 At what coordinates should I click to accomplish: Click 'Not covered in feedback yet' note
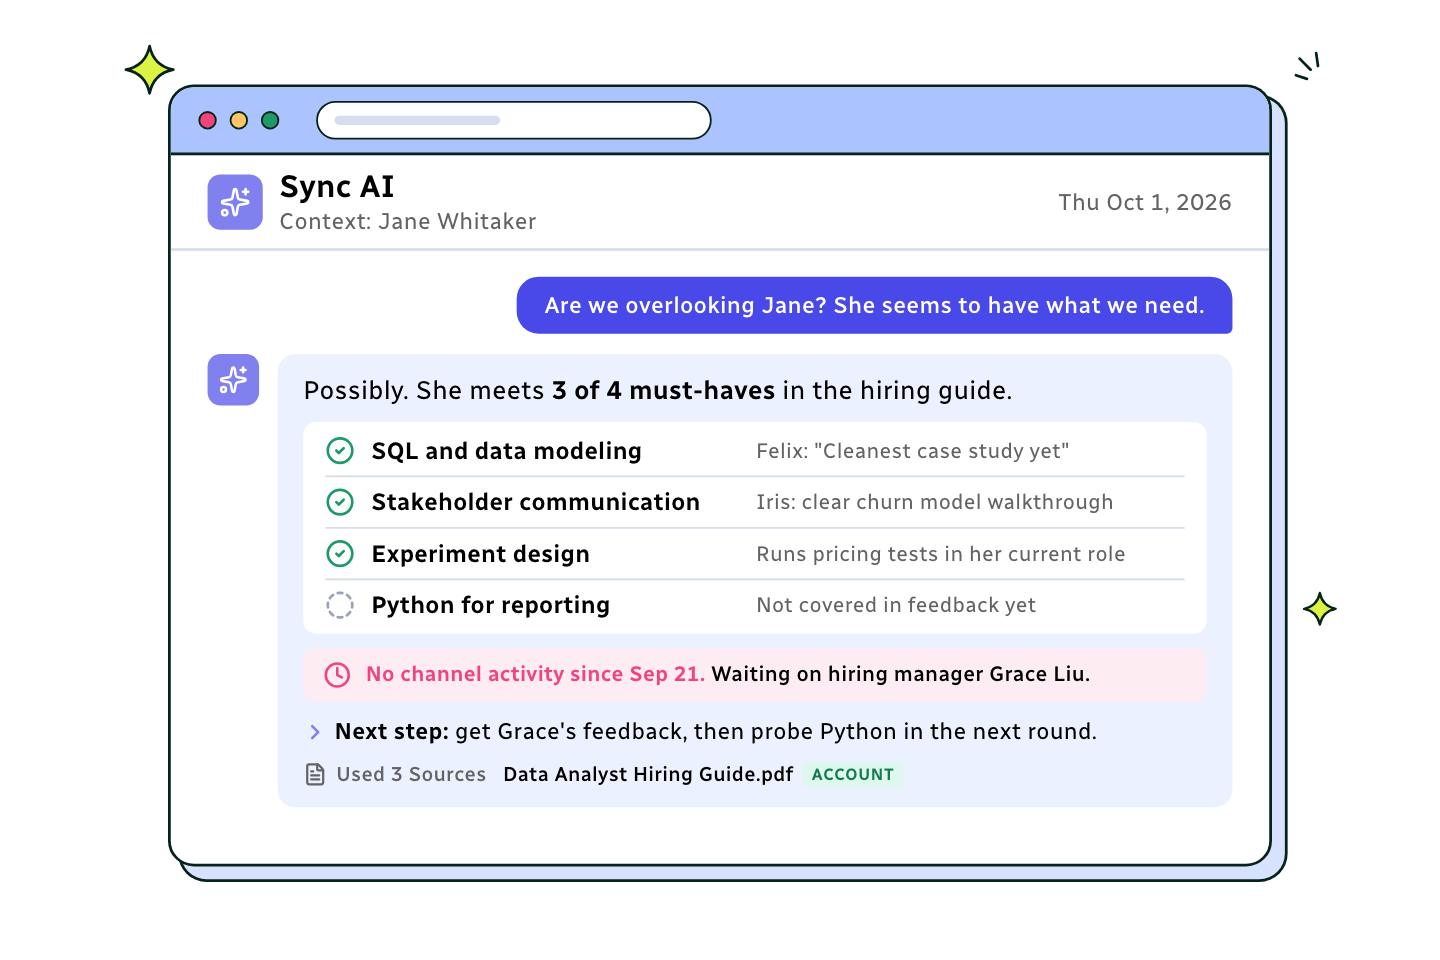click(896, 605)
